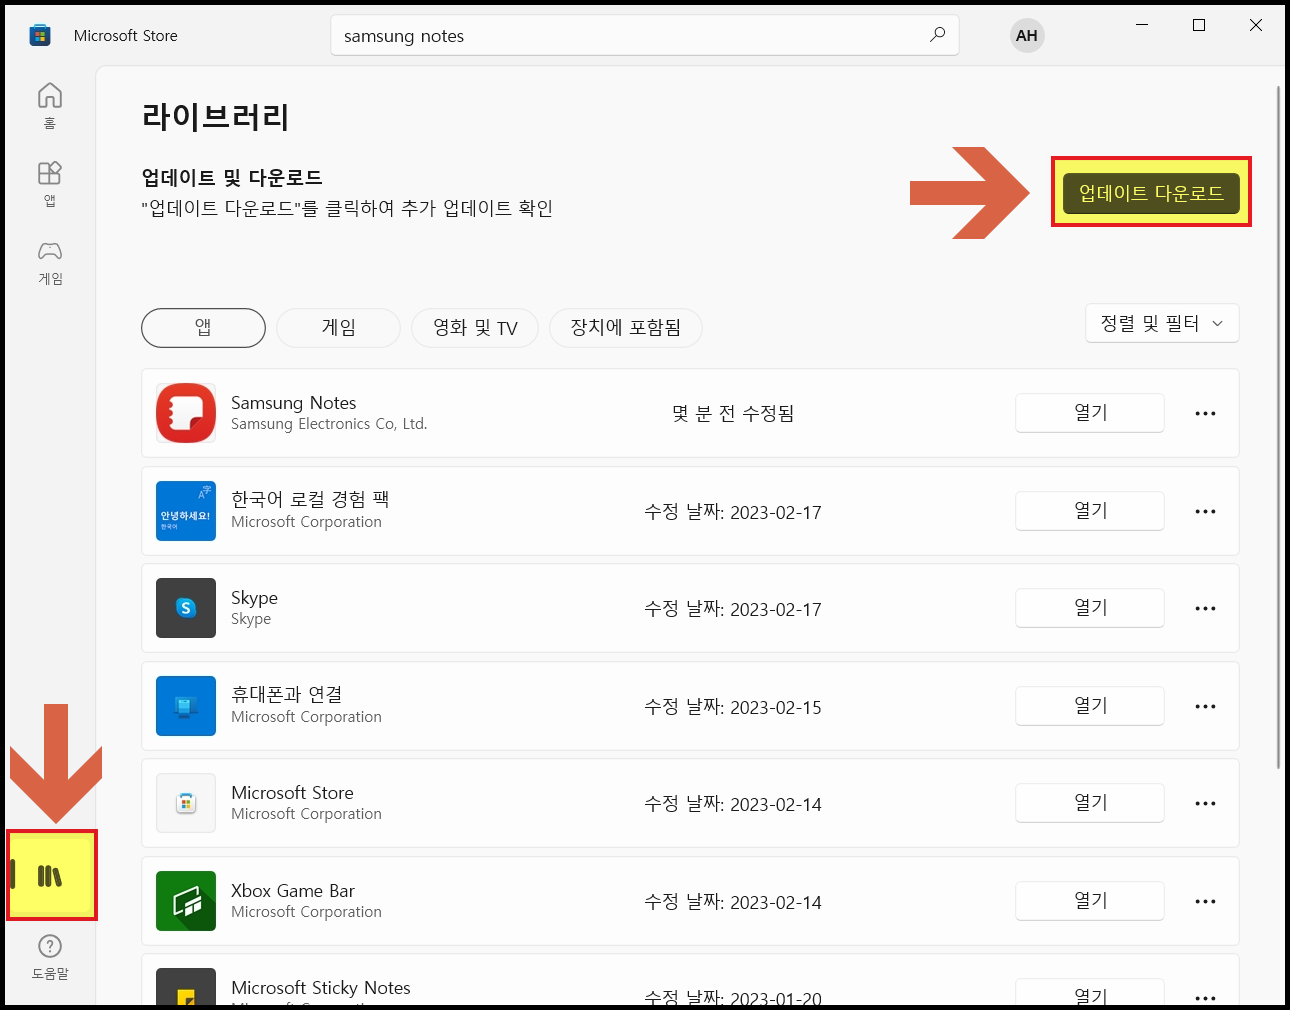Click the 휴대폰과 연결 app icon
This screenshot has width=1290, height=1010.
(x=186, y=706)
